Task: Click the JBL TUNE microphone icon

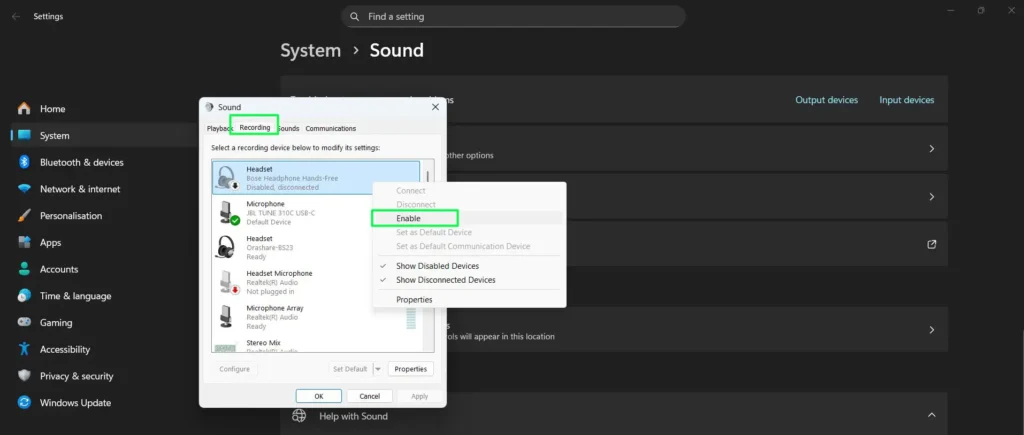Action: pos(228,213)
